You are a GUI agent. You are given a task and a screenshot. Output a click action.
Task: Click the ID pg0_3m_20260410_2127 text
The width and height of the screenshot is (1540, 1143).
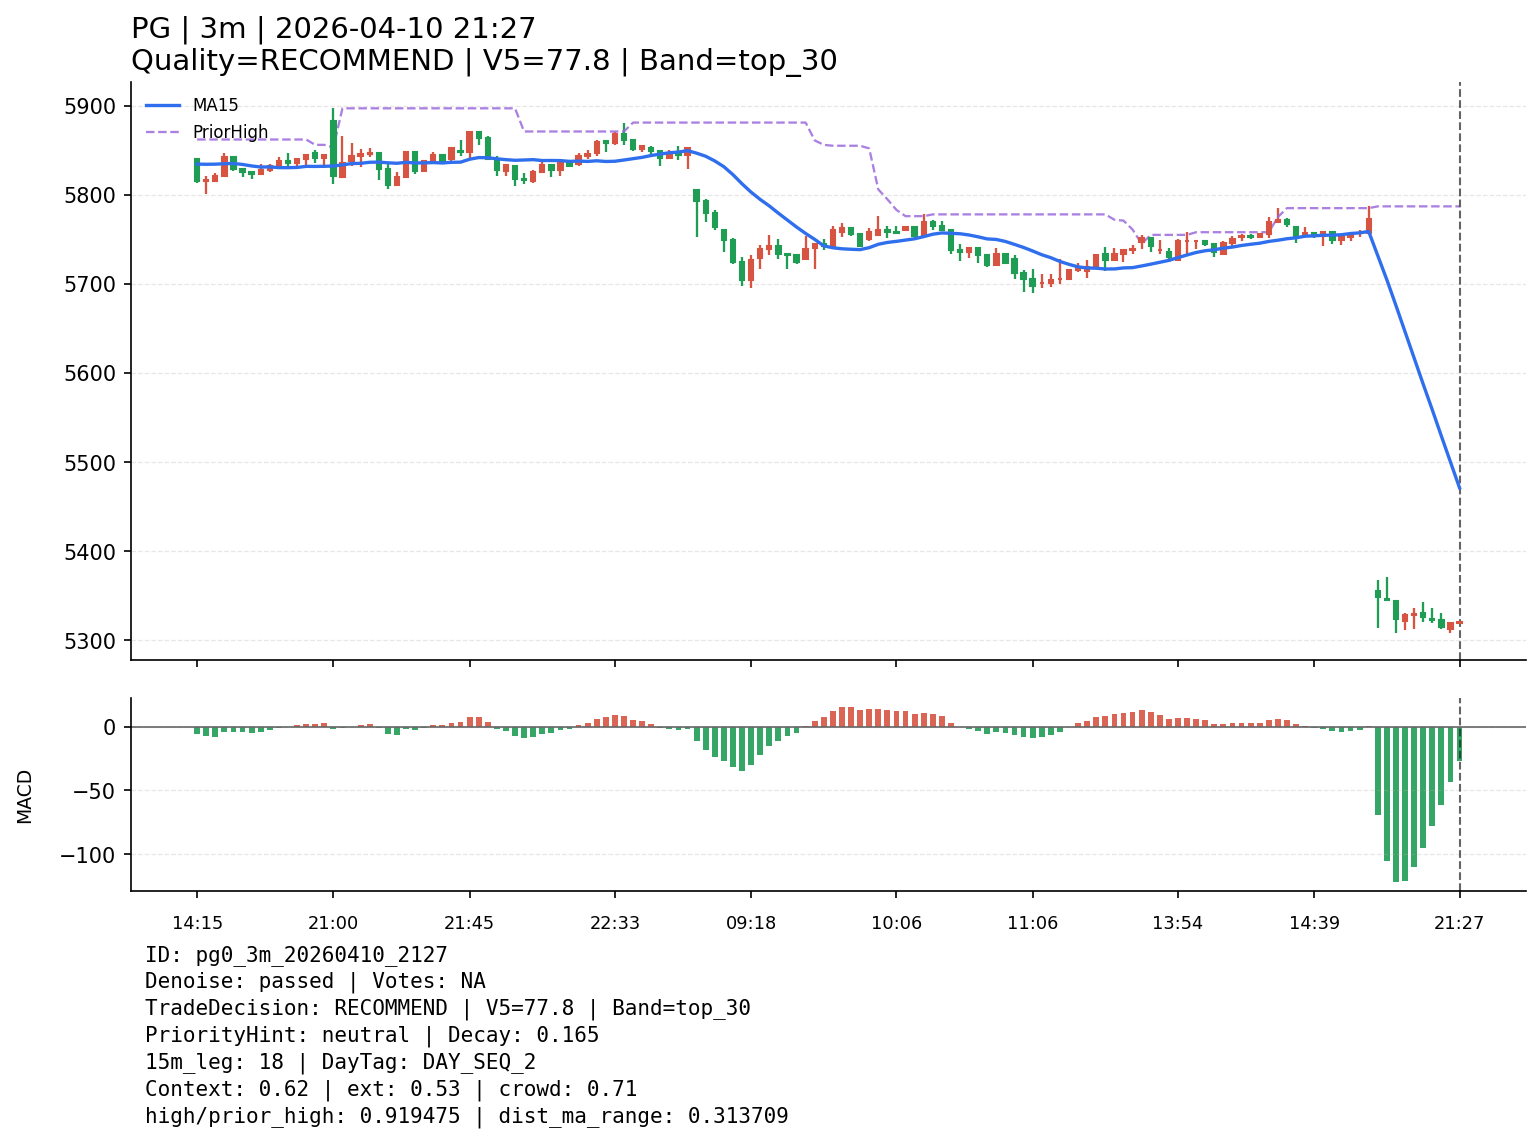point(296,955)
